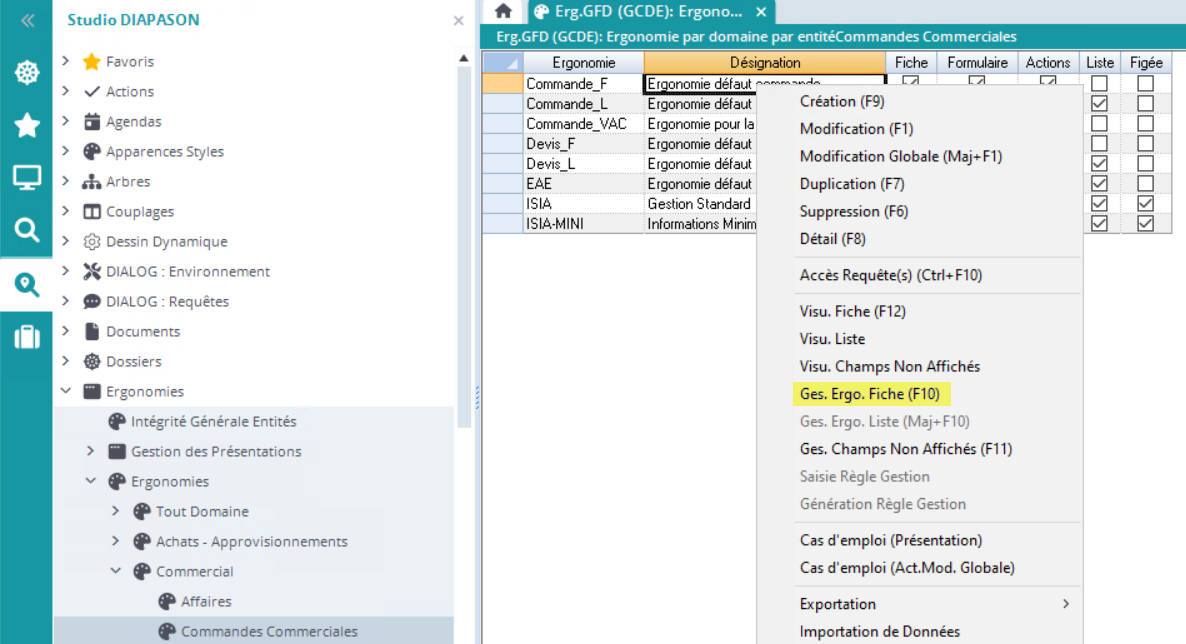Select Duplication (F7) from context menu
This screenshot has width=1186, height=644.
point(851,184)
